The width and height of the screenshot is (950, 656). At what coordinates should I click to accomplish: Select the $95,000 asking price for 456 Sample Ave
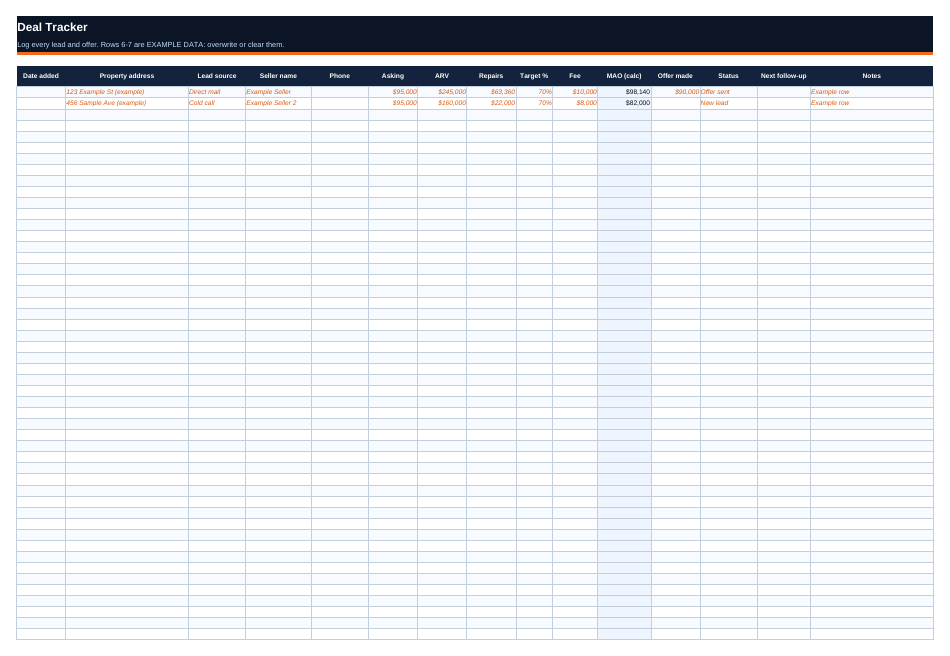point(393,103)
